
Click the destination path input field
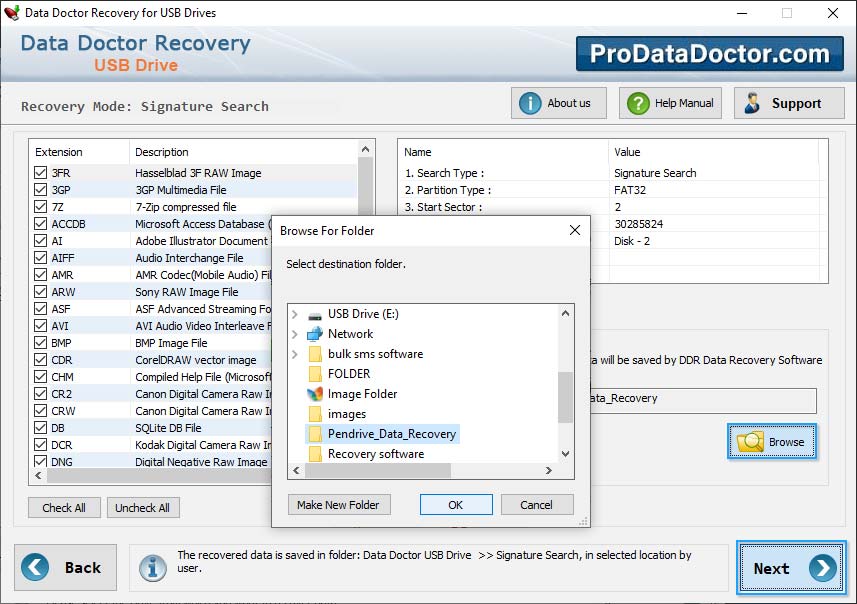click(x=702, y=401)
